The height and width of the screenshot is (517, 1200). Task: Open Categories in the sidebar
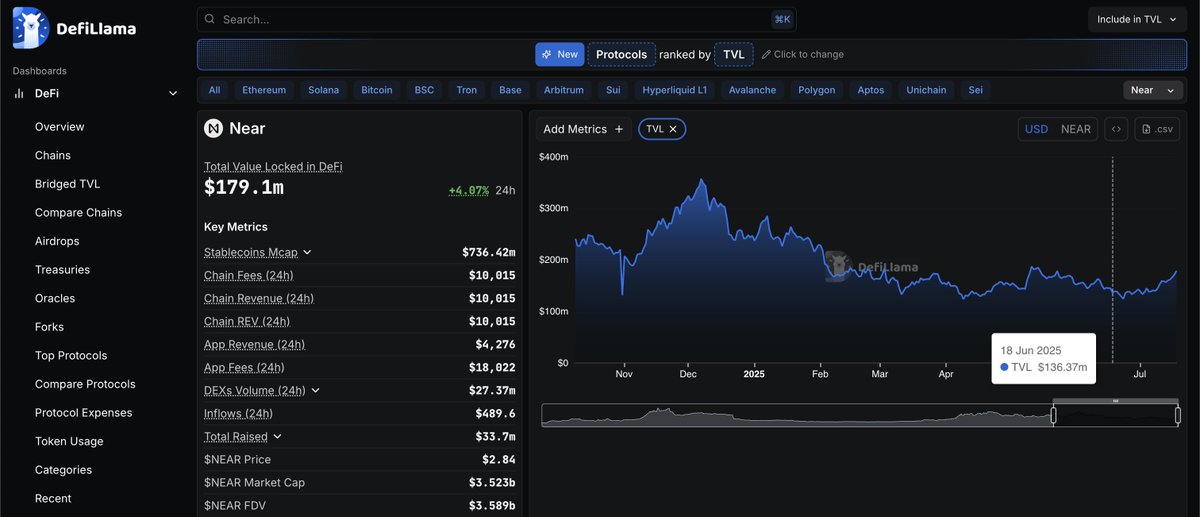63,470
